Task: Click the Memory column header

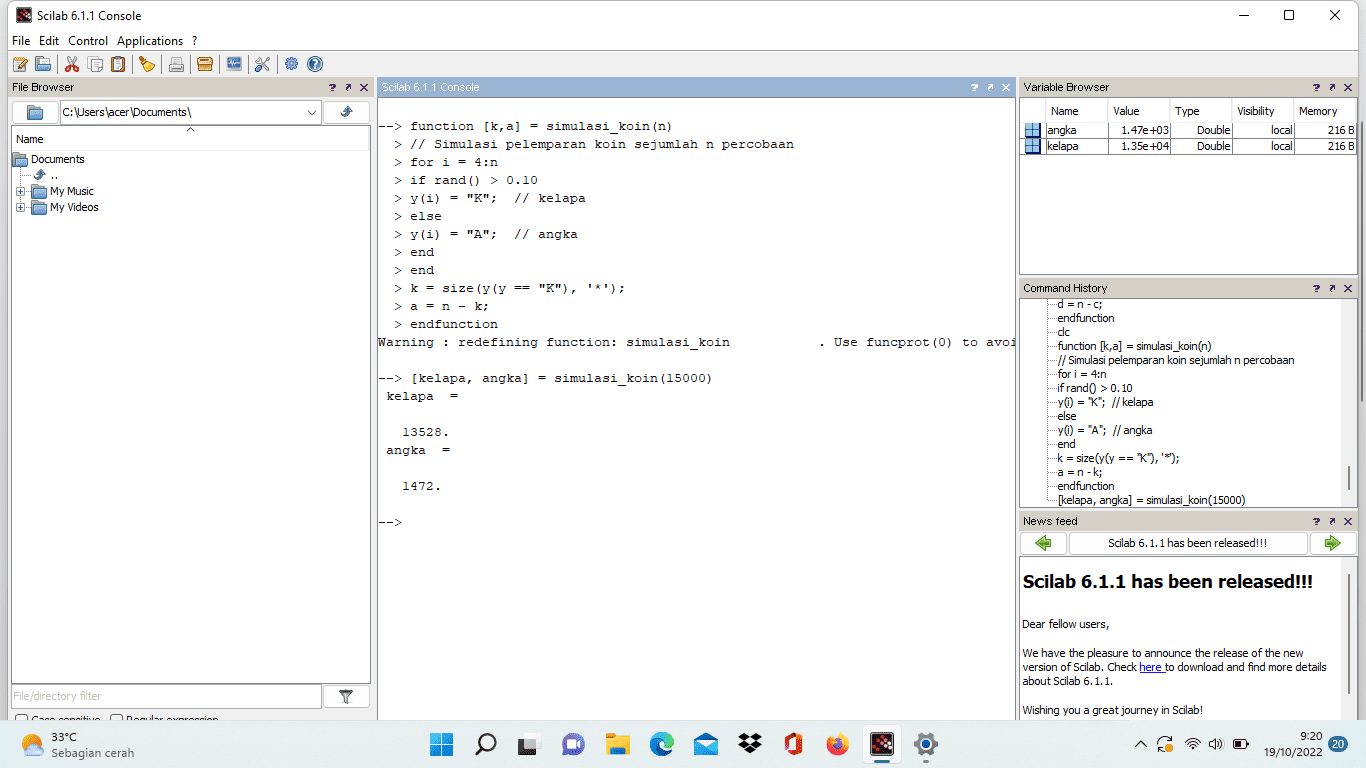Action: click(1325, 111)
